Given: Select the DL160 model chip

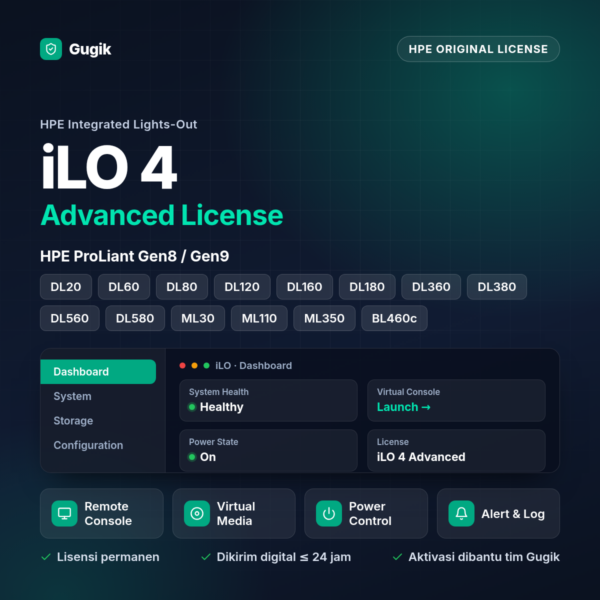Looking at the screenshot, I should (305, 287).
